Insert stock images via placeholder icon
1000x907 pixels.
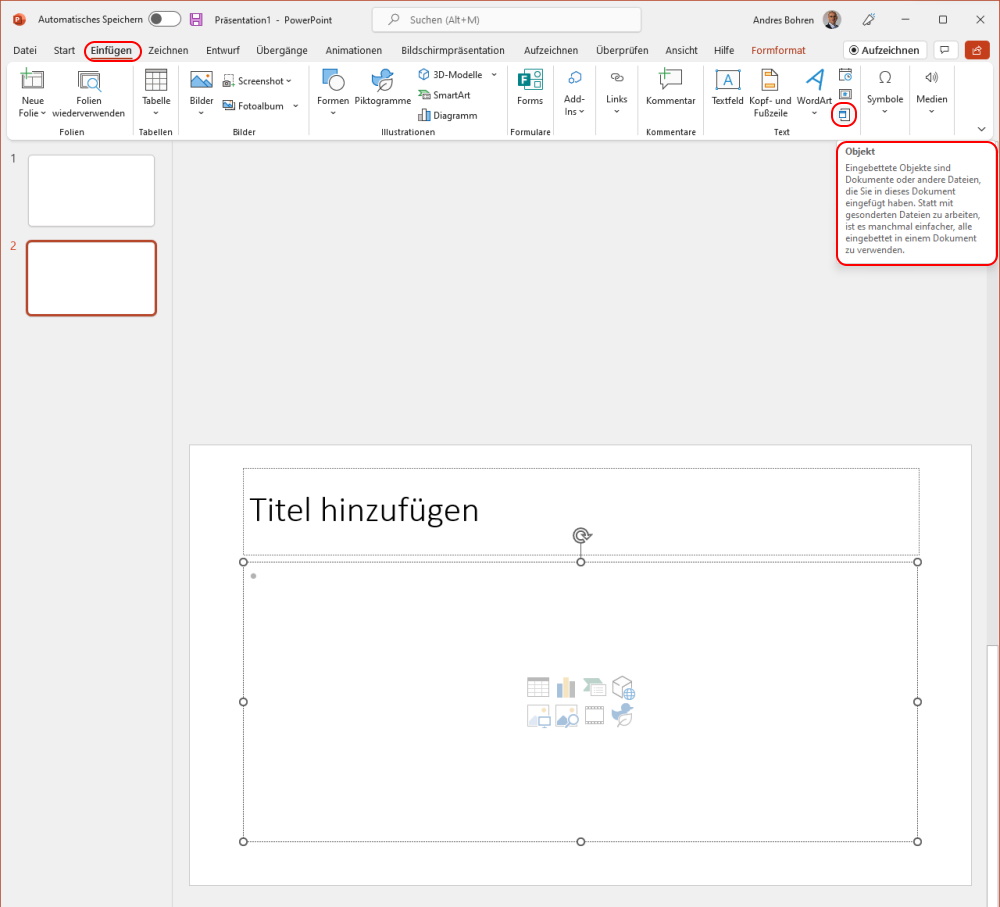(566, 716)
